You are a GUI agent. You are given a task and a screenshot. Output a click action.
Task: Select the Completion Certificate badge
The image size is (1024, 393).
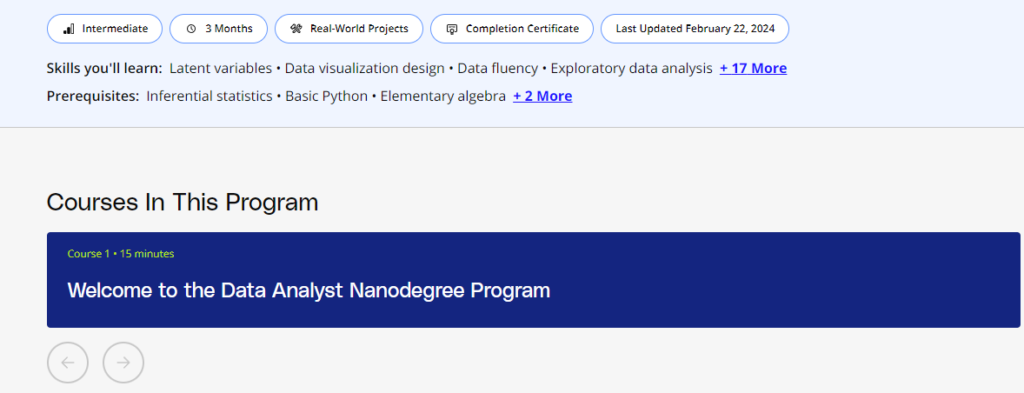coord(512,29)
